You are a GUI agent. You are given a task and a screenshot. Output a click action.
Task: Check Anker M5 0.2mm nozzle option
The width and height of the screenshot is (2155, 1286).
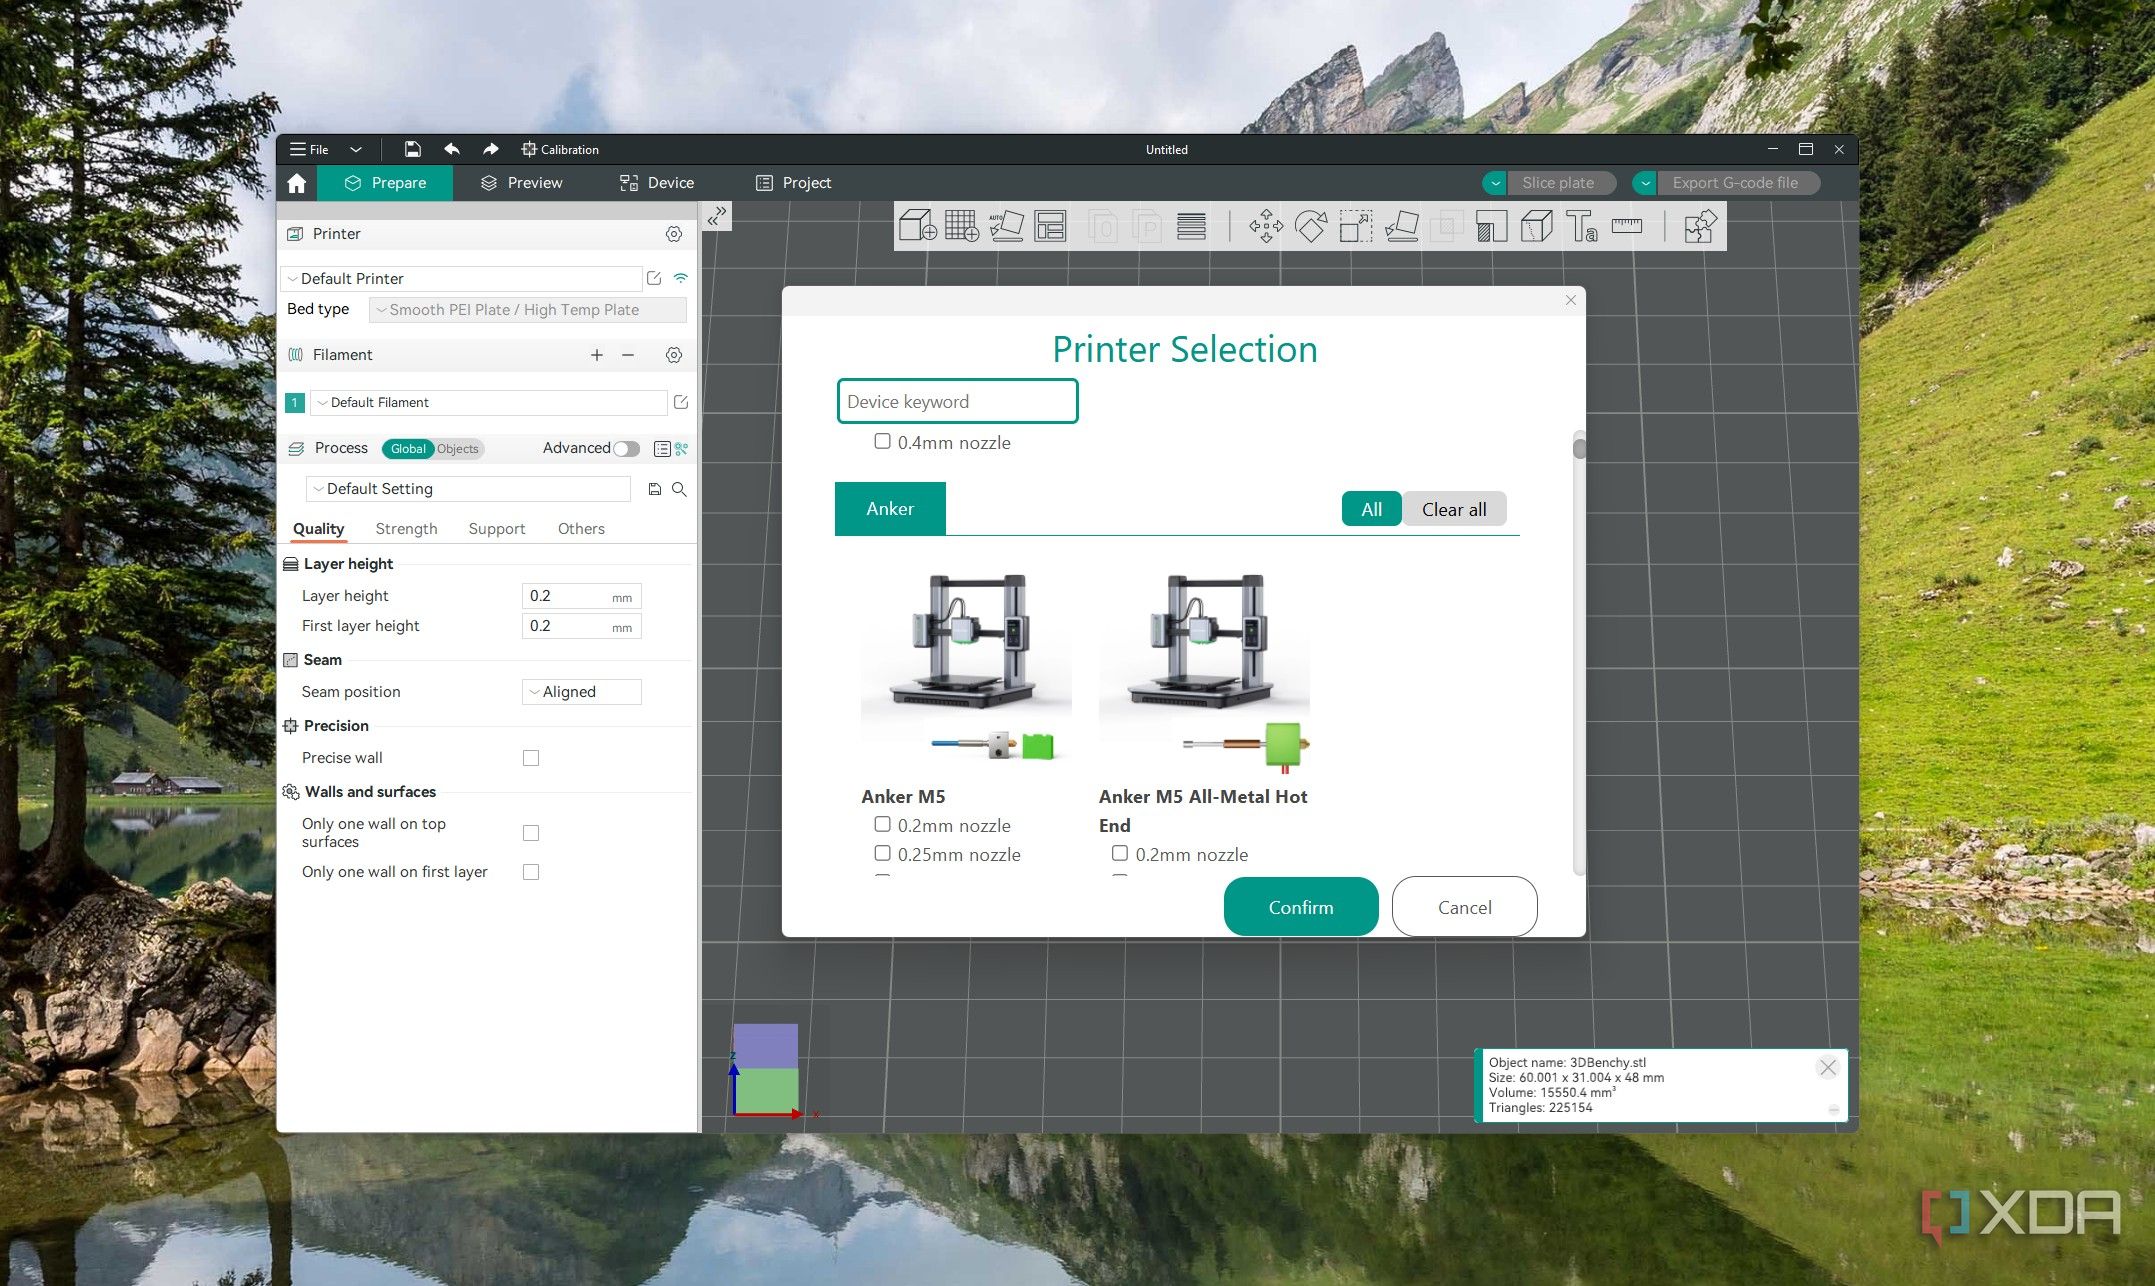pyautogui.click(x=882, y=825)
